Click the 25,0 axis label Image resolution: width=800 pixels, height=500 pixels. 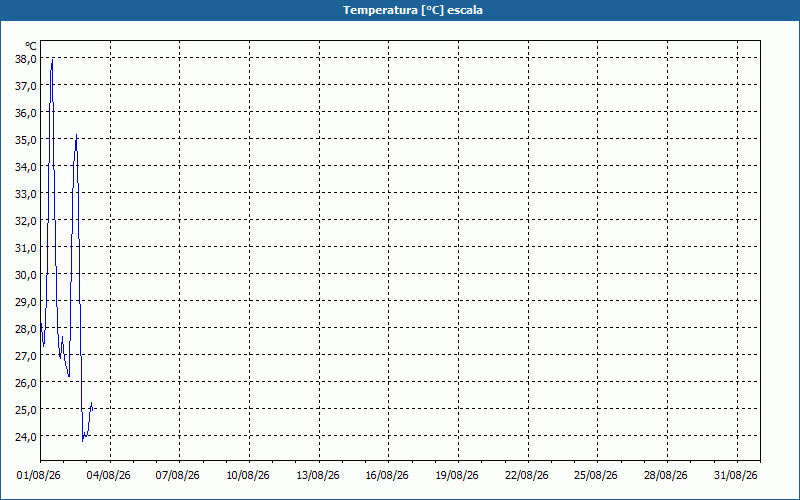tap(26, 410)
